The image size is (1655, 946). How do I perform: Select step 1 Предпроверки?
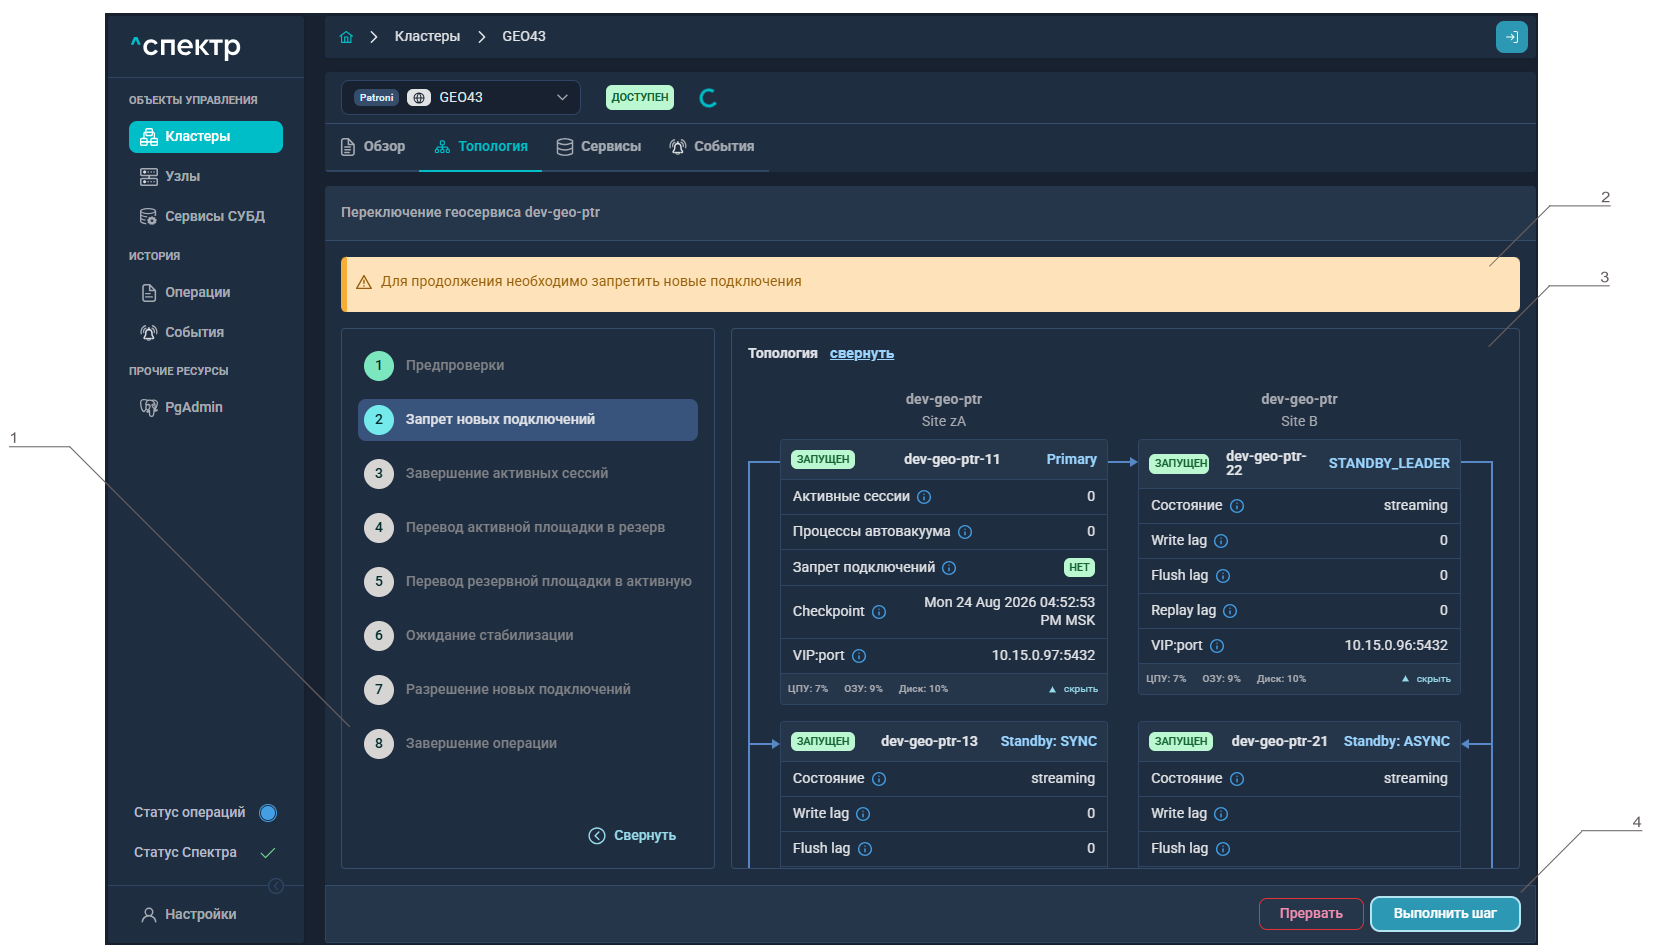click(528, 366)
